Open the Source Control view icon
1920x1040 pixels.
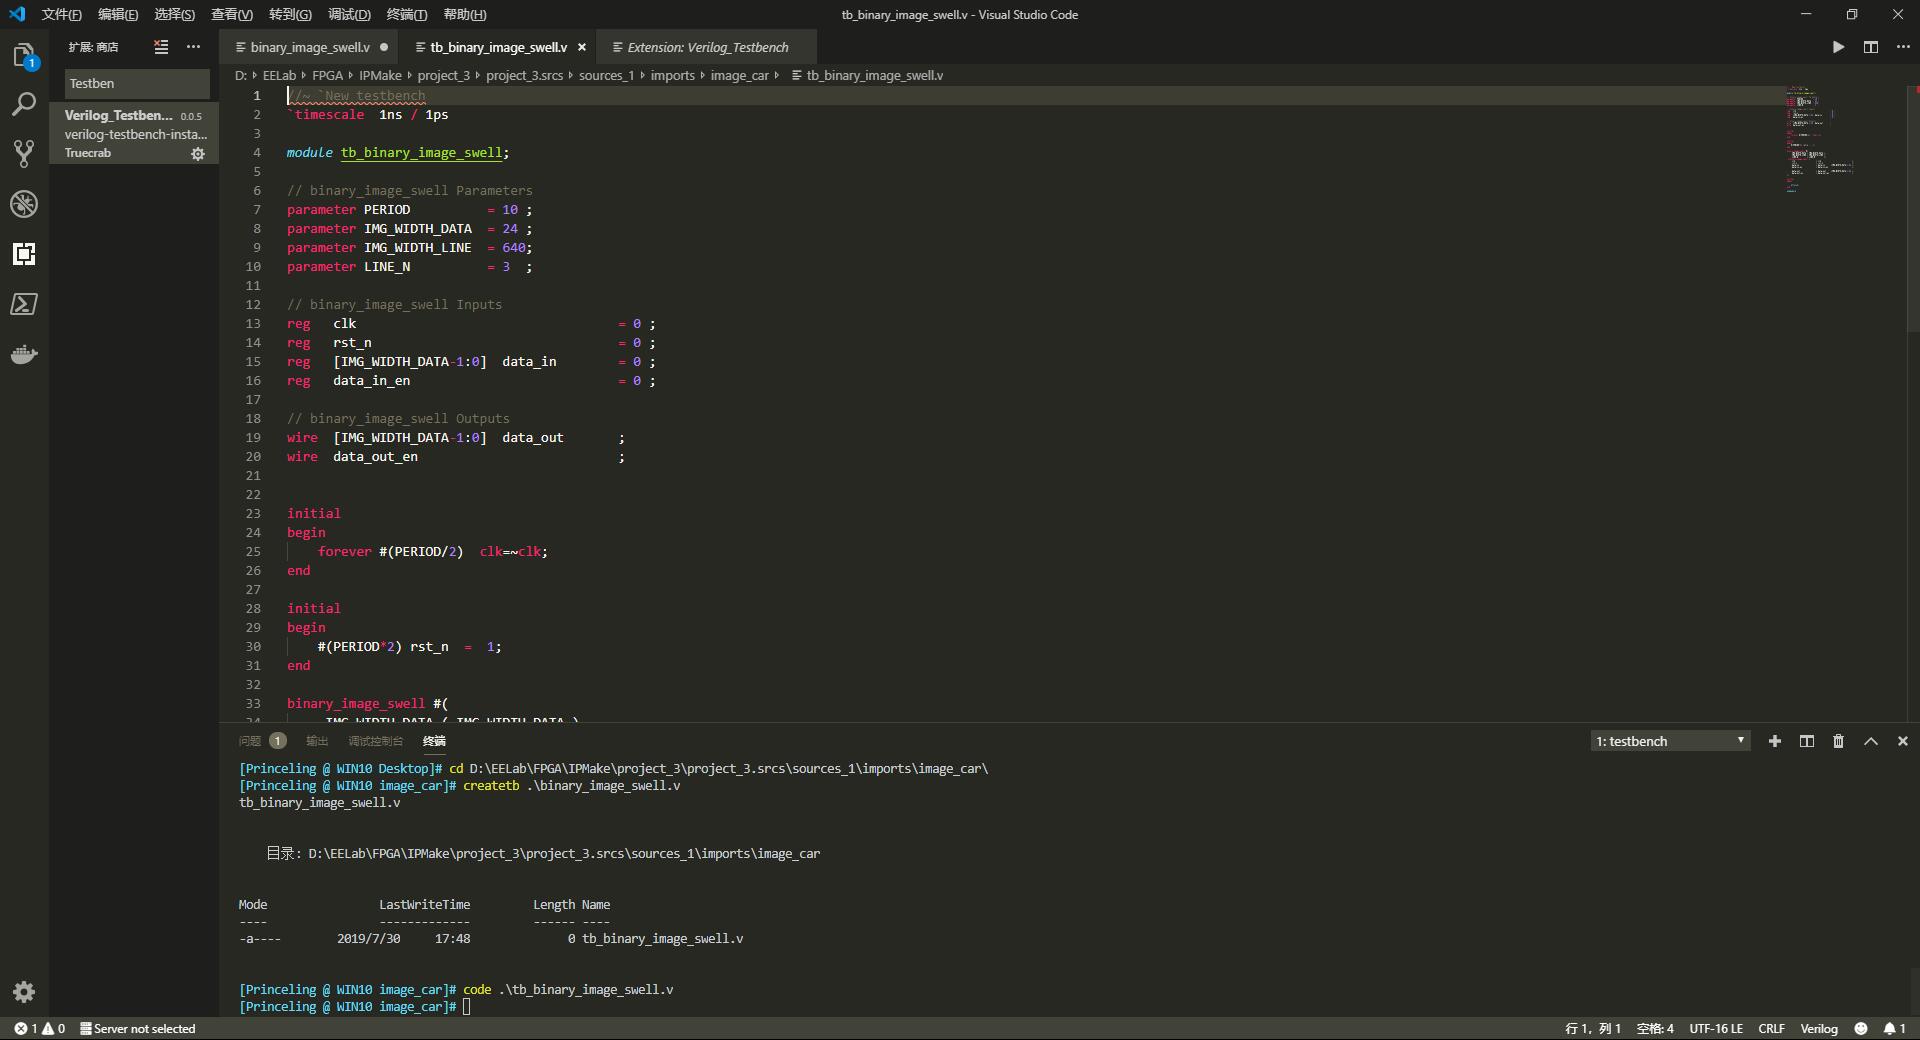[x=24, y=153]
